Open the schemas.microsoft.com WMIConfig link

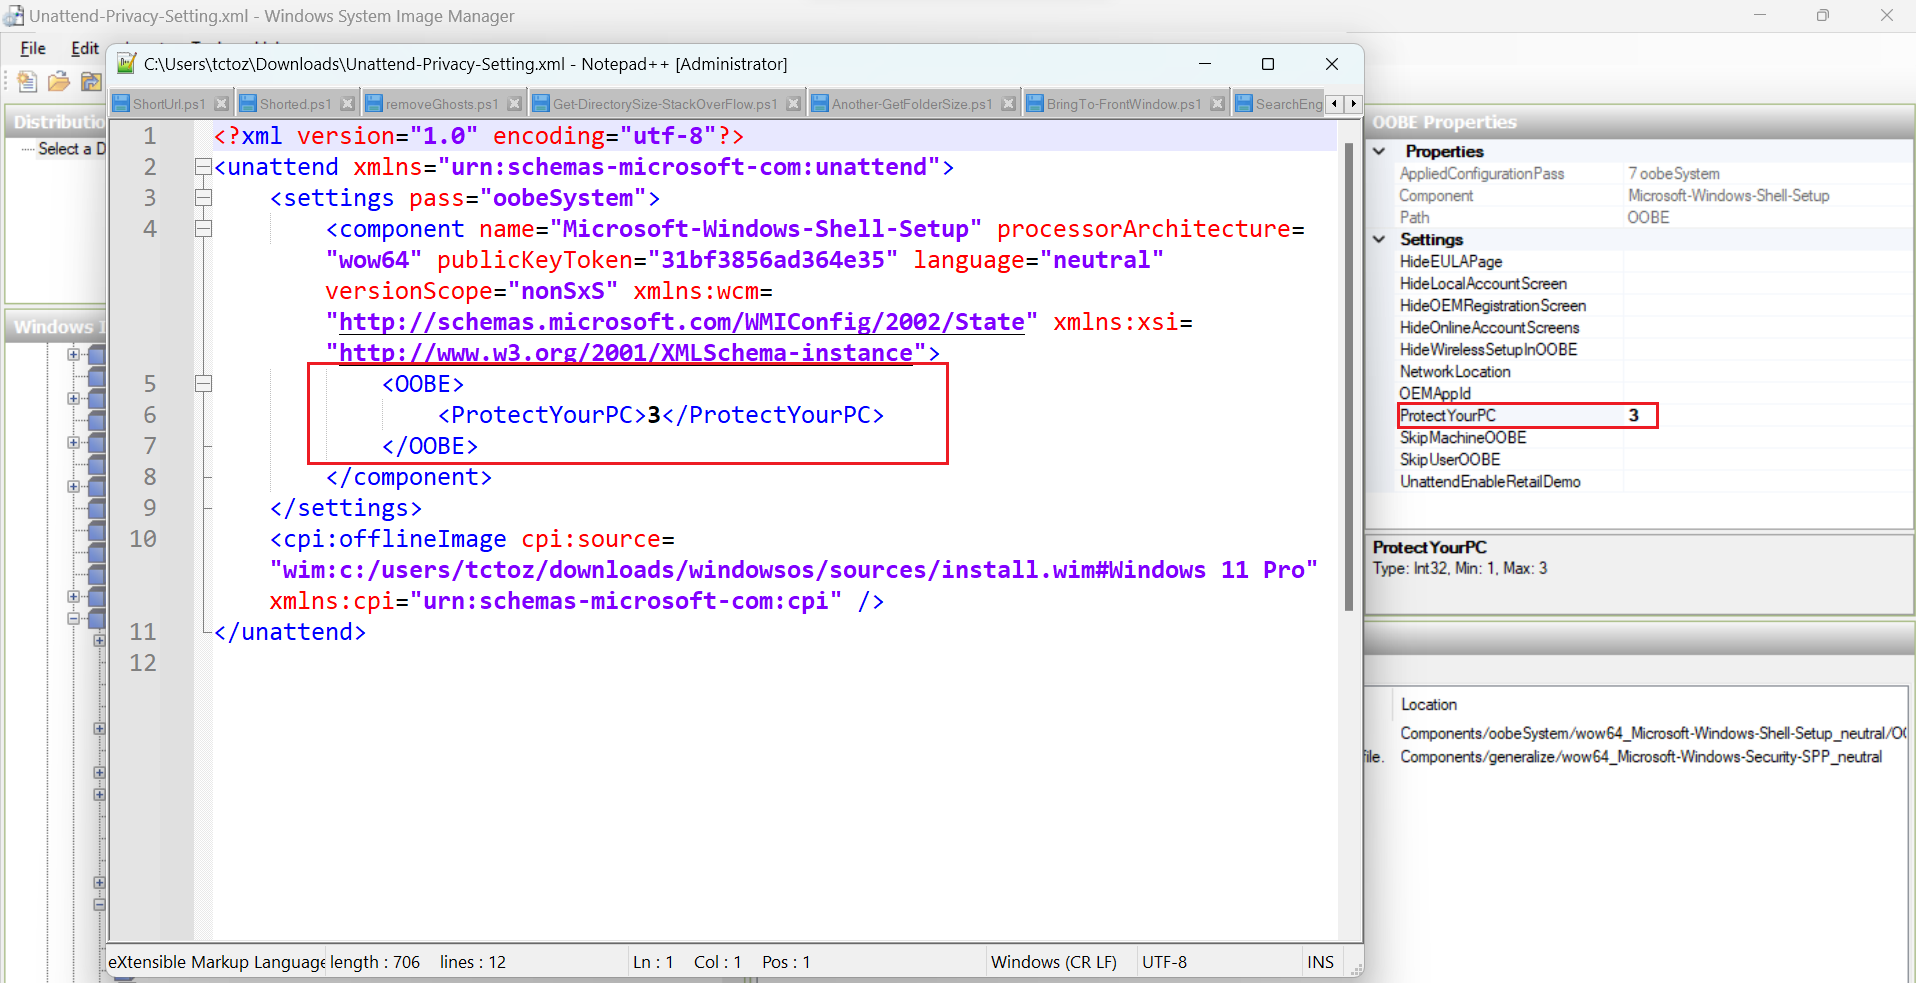(x=682, y=322)
